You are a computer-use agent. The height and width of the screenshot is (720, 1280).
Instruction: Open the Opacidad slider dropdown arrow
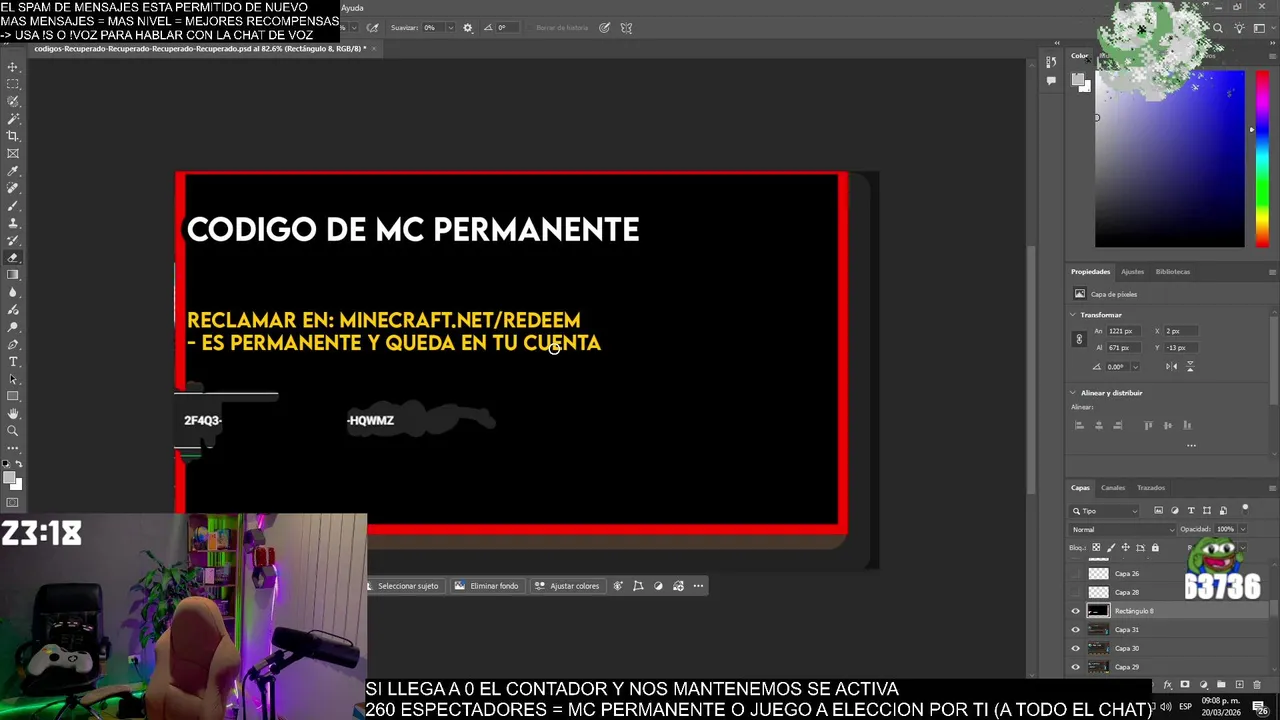click(x=1242, y=529)
